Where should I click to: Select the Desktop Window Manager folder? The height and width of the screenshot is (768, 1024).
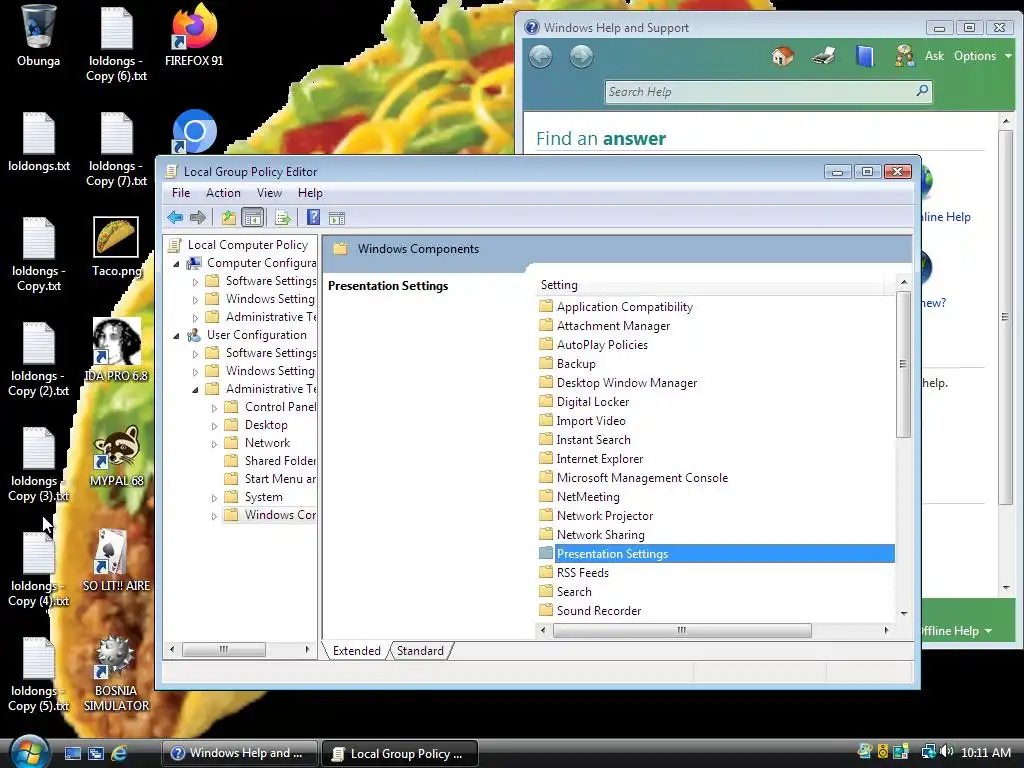[627, 383]
